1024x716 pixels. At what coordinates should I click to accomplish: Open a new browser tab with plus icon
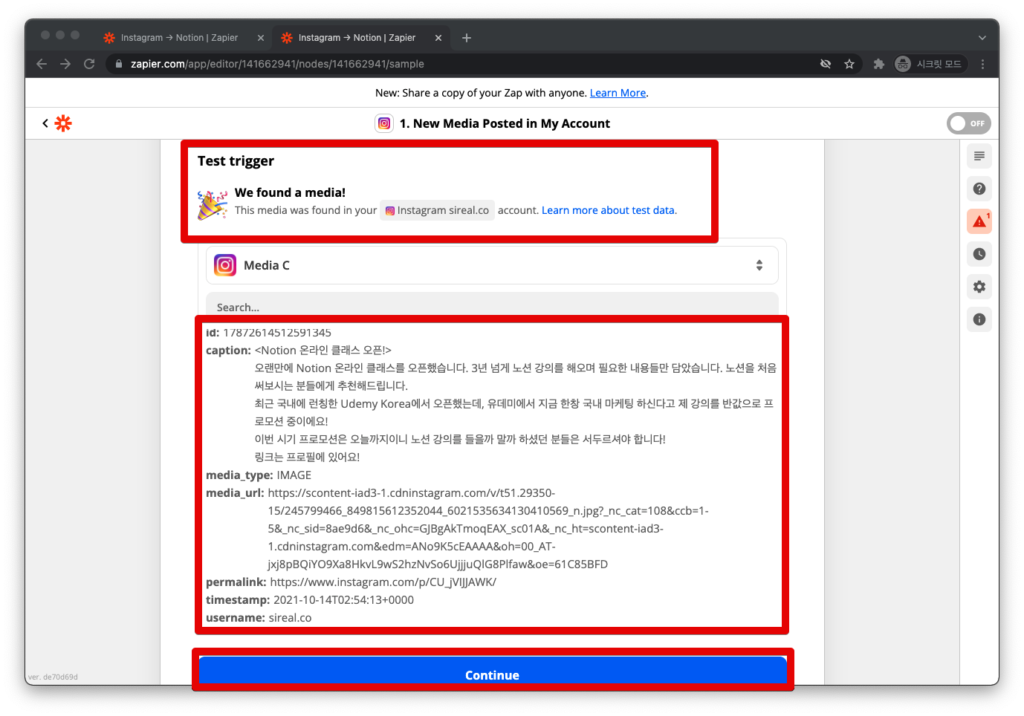point(466,38)
